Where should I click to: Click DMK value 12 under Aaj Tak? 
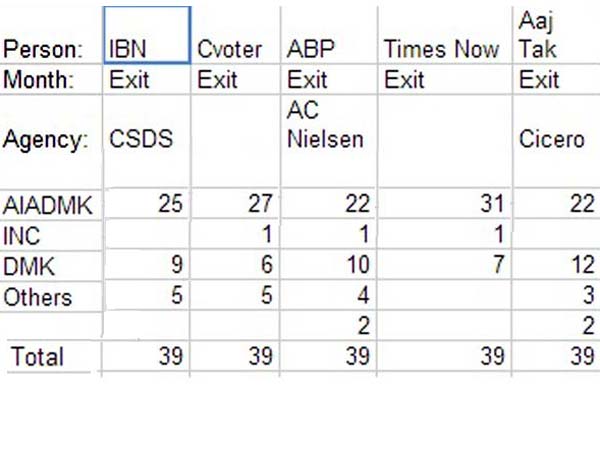pyautogui.click(x=555, y=267)
